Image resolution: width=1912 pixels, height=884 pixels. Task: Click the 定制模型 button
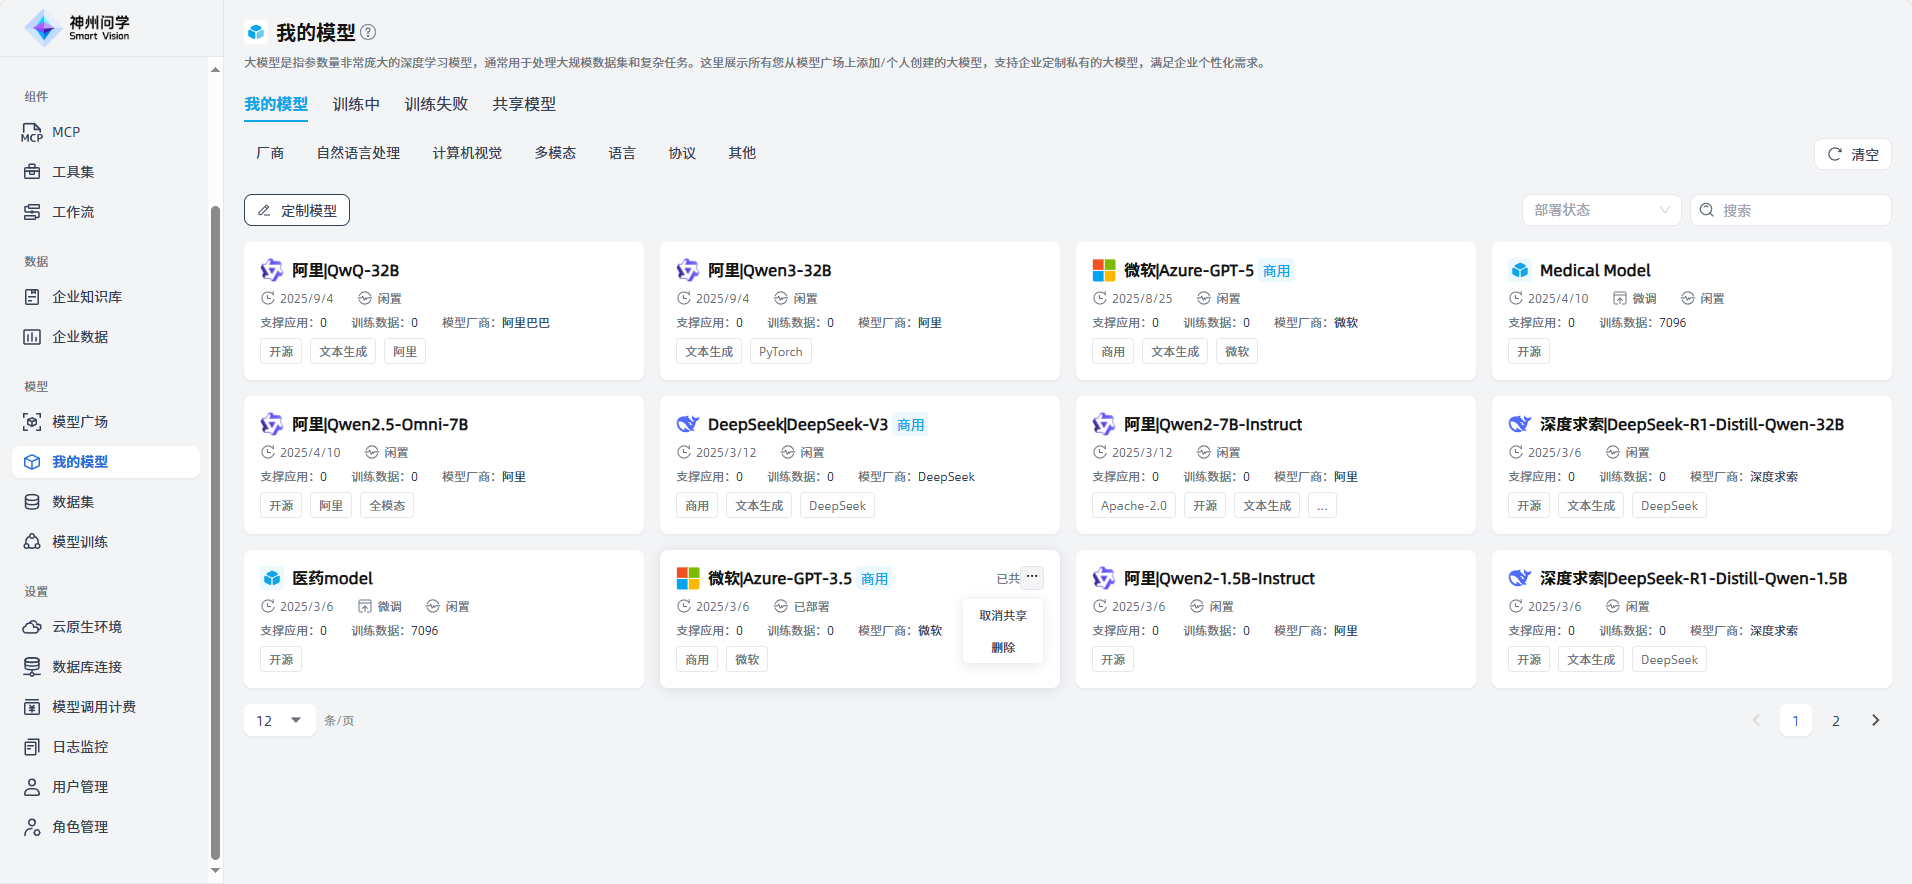(297, 210)
